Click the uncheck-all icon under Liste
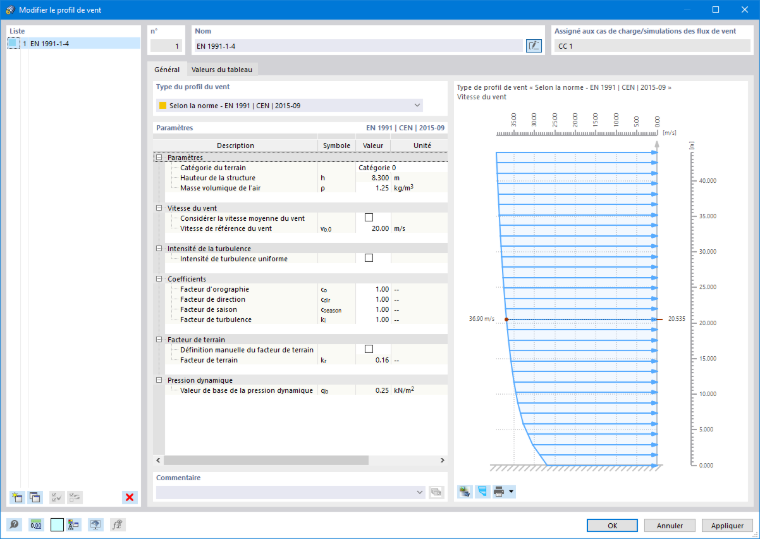 pyautogui.click(x=75, y=497)
